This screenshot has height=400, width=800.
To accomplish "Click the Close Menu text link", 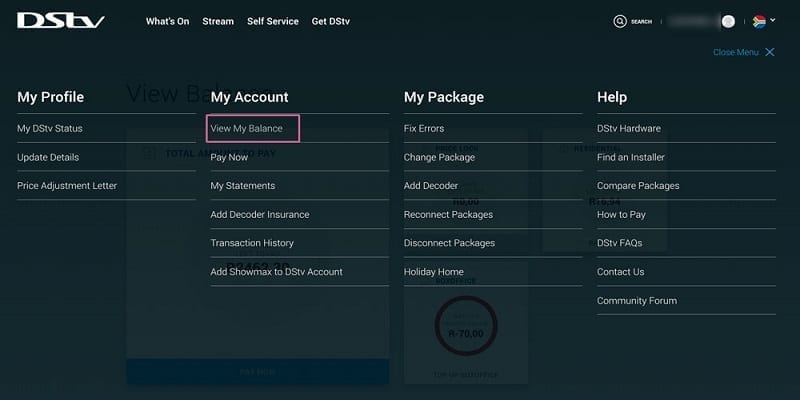I will tap(736, 52).
